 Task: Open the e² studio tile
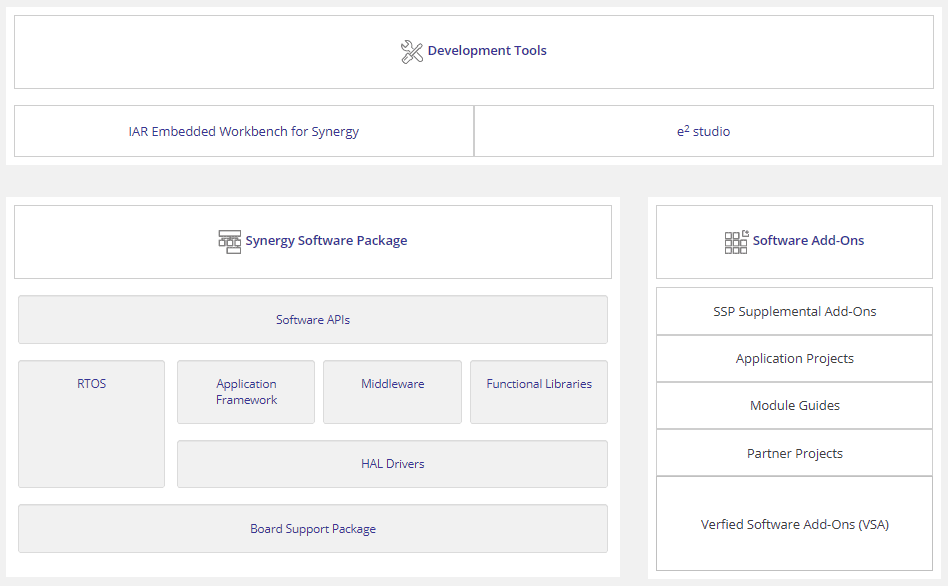[x=704, y=131]
